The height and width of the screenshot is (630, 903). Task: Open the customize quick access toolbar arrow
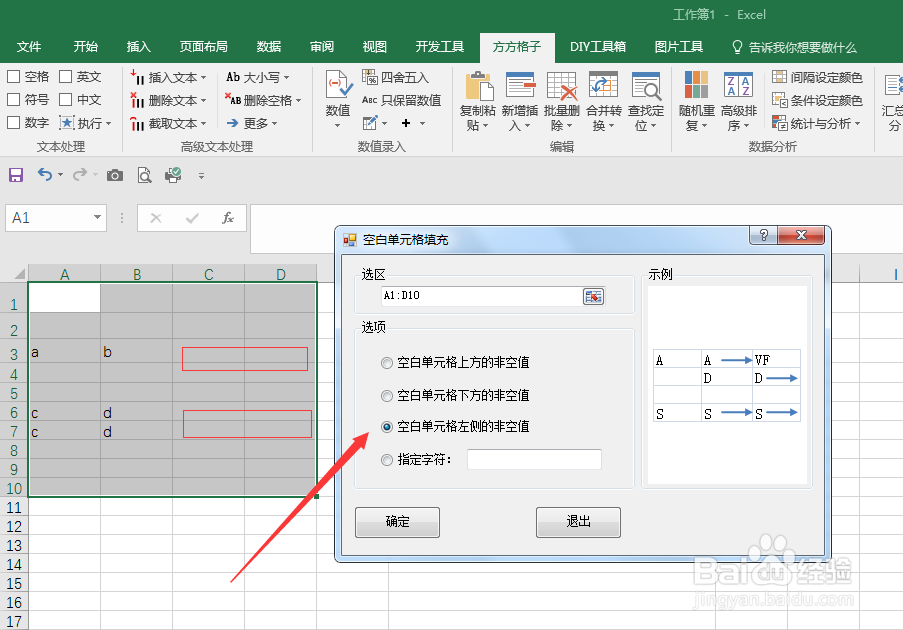coord(201,176)
